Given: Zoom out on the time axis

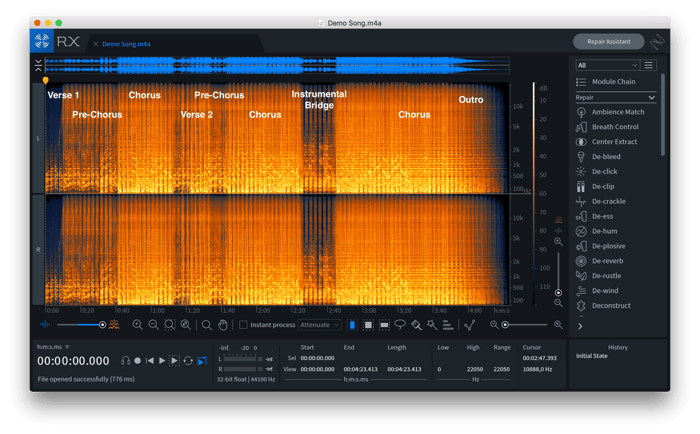Looking at the screenshot, I should 154,325.
